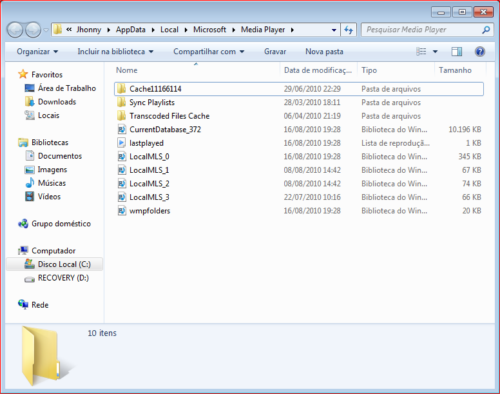This screenshot has height=394, width=500.
Task: Select Microsoft in the address breadcrumb
Action: (210, 30)
